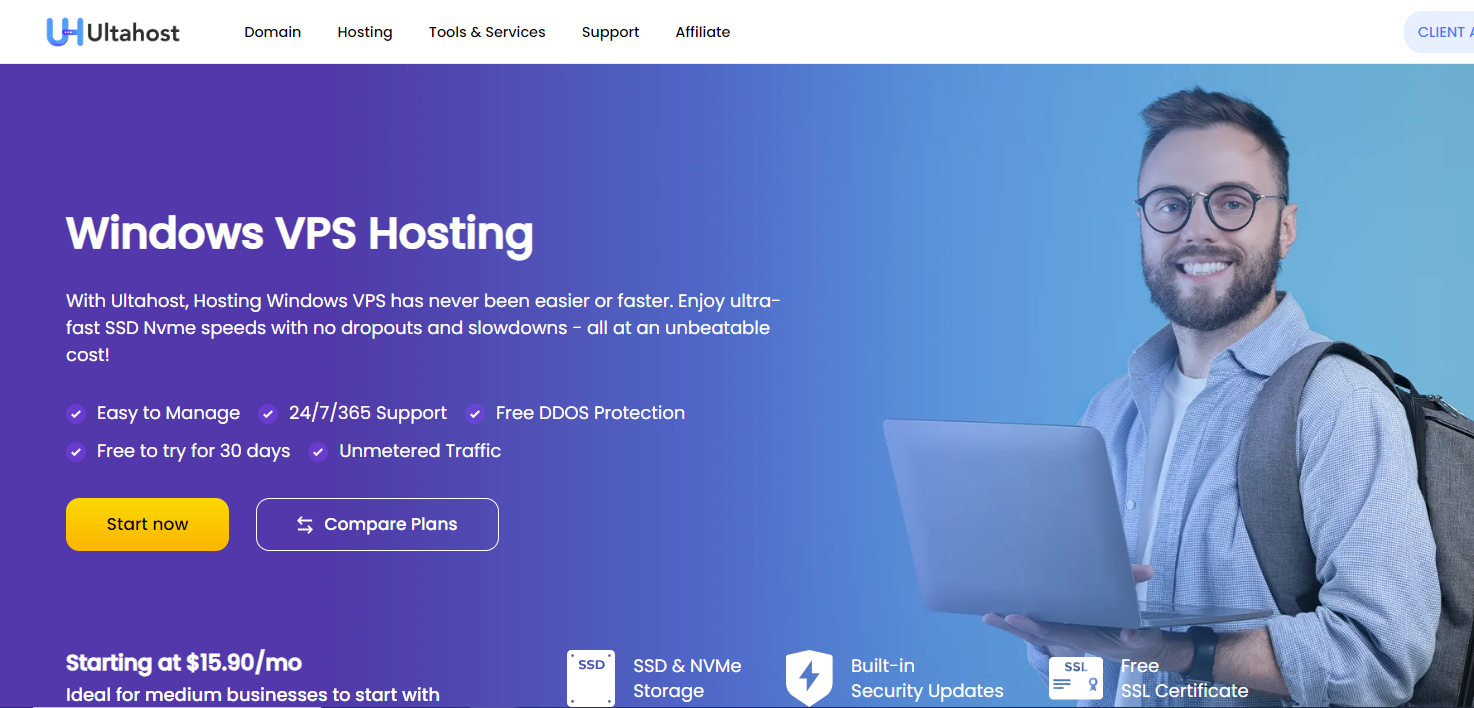Open the Support menu item
This screenshot has height=708, width=1474.
click(610, 32)
